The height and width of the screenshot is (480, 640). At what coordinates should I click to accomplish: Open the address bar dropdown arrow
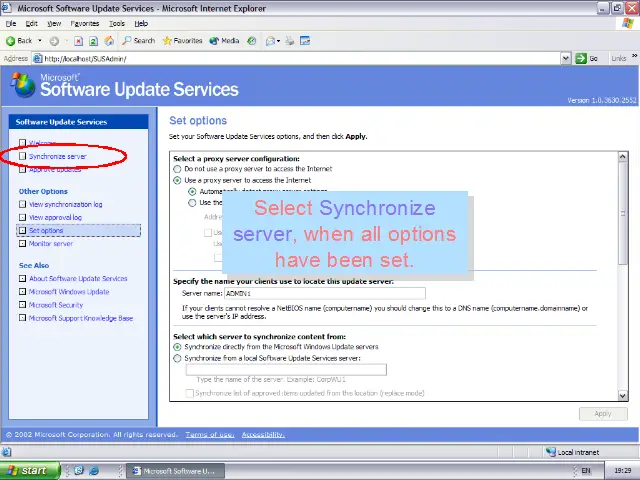[x=565, y=58]
